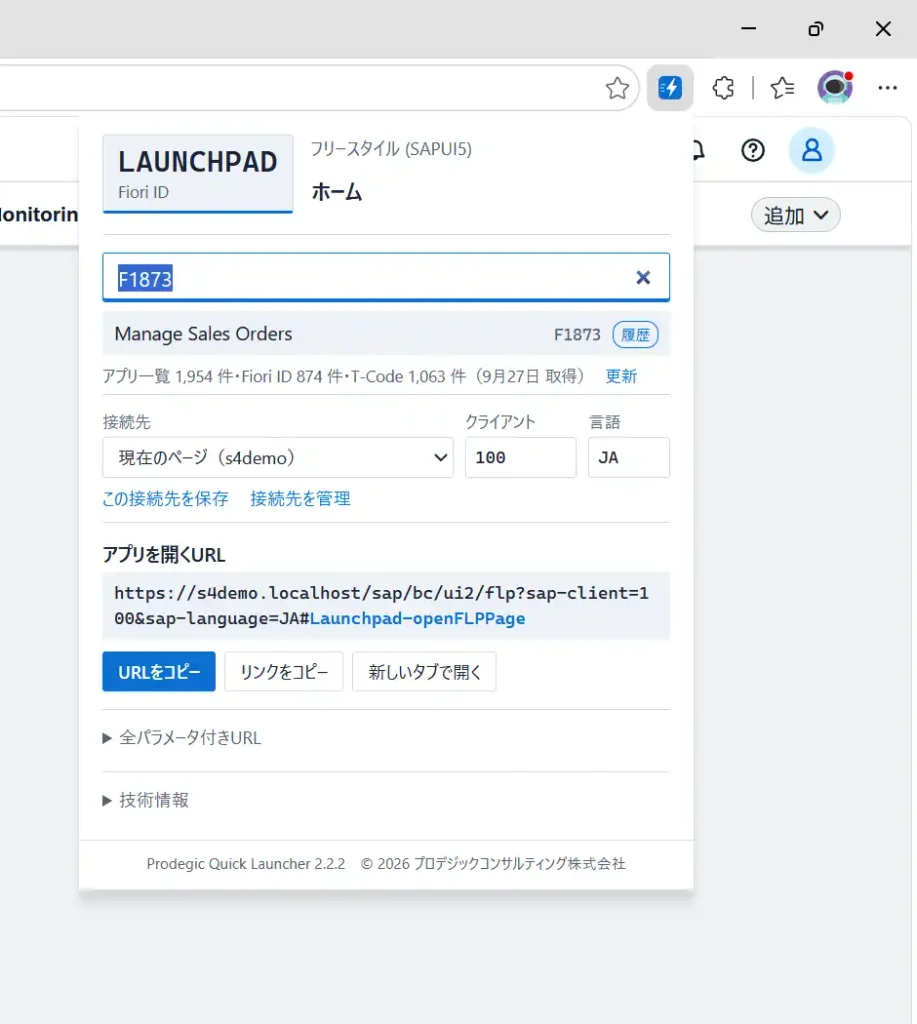Click the 更新 link
The height and width of the screenshot is (1024, 917).
(x=620, y=376)
